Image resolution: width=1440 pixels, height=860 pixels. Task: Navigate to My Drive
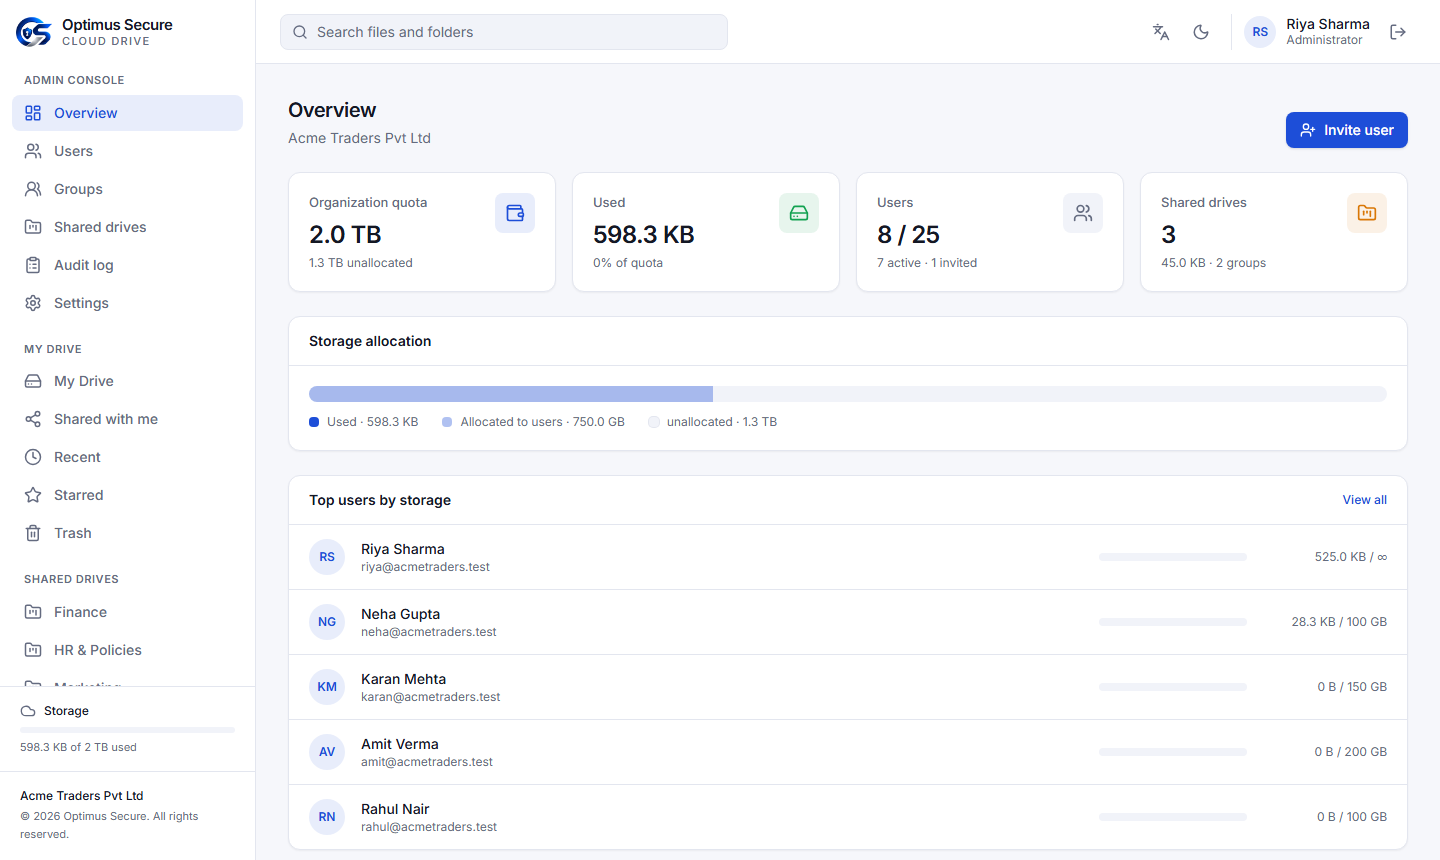coord(127,381)
